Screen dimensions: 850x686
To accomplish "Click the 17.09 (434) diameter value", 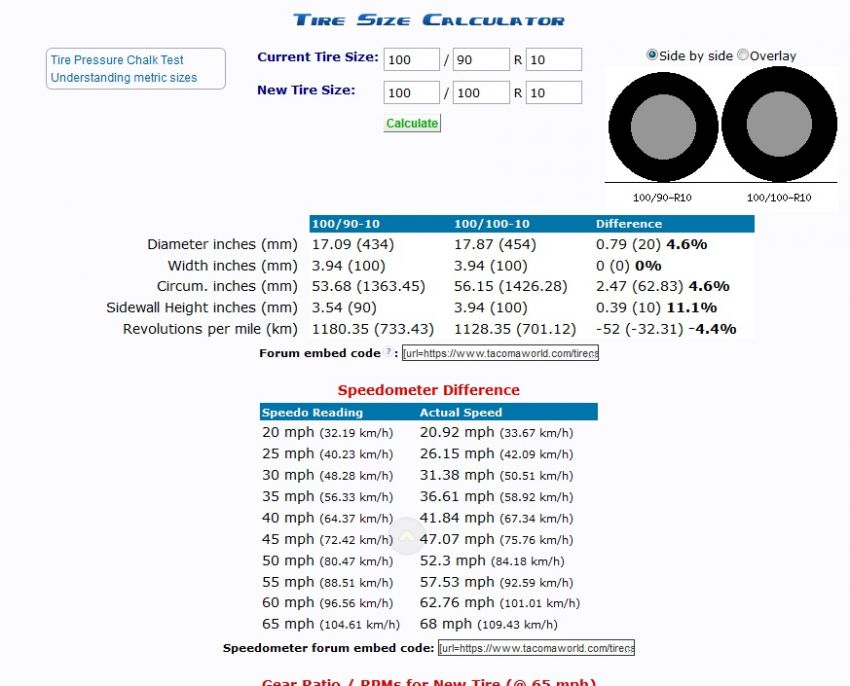I will [x=353, y=245].
